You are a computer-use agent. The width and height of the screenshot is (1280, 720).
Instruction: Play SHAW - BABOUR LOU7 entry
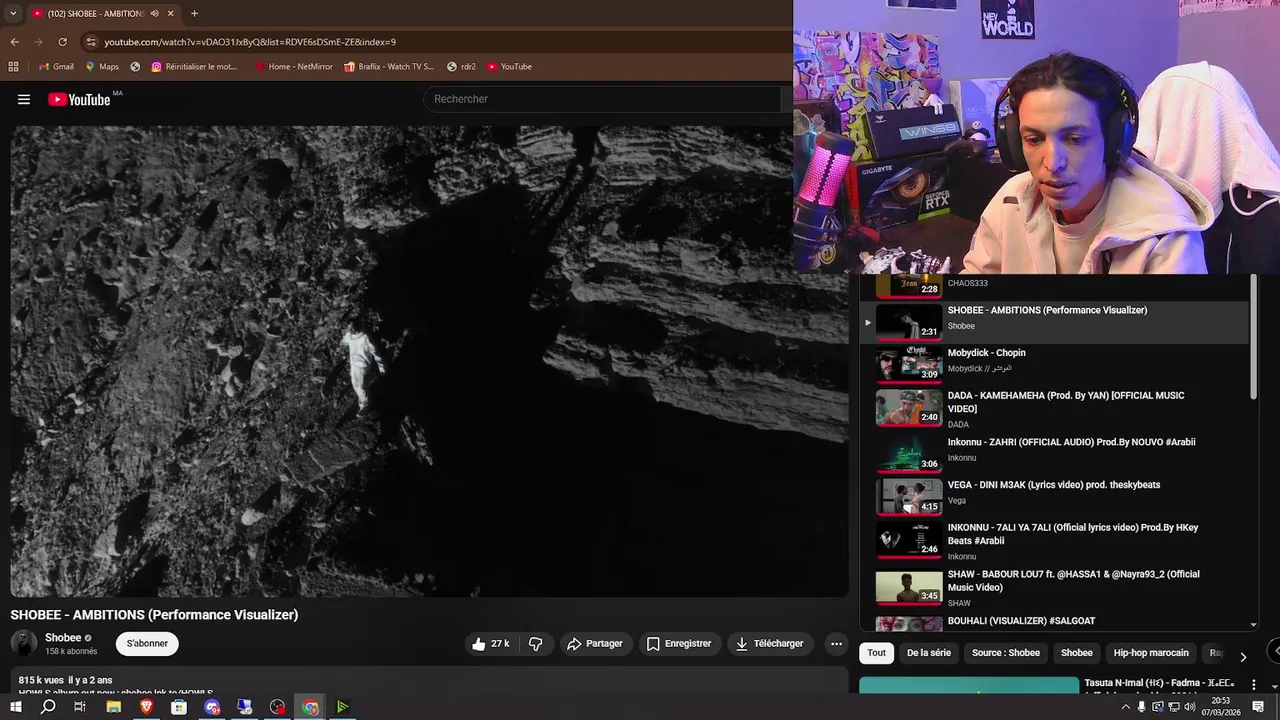pos(1054,588)
